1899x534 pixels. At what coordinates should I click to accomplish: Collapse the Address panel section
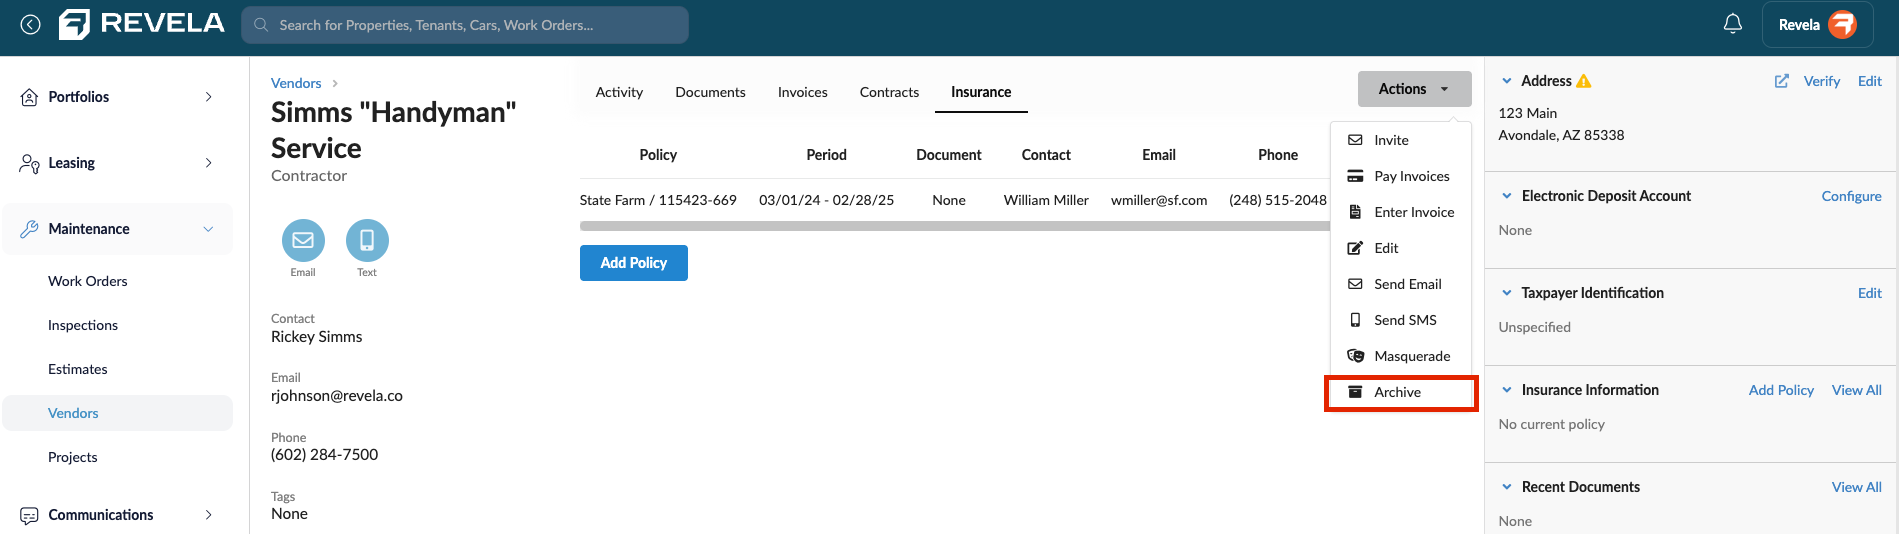(x=1507, y=81)
